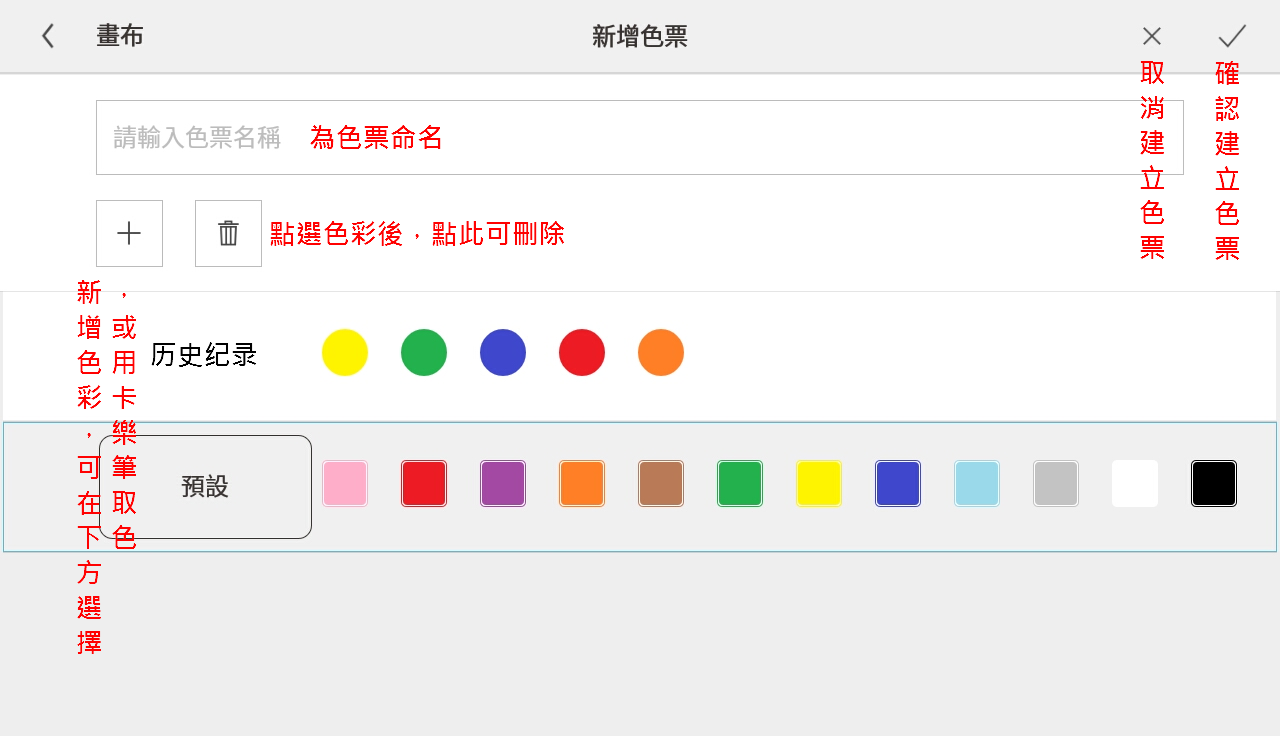
Task: Pick the white preset square swatch
Action: pyautogui.click(x=1135, y=483)
